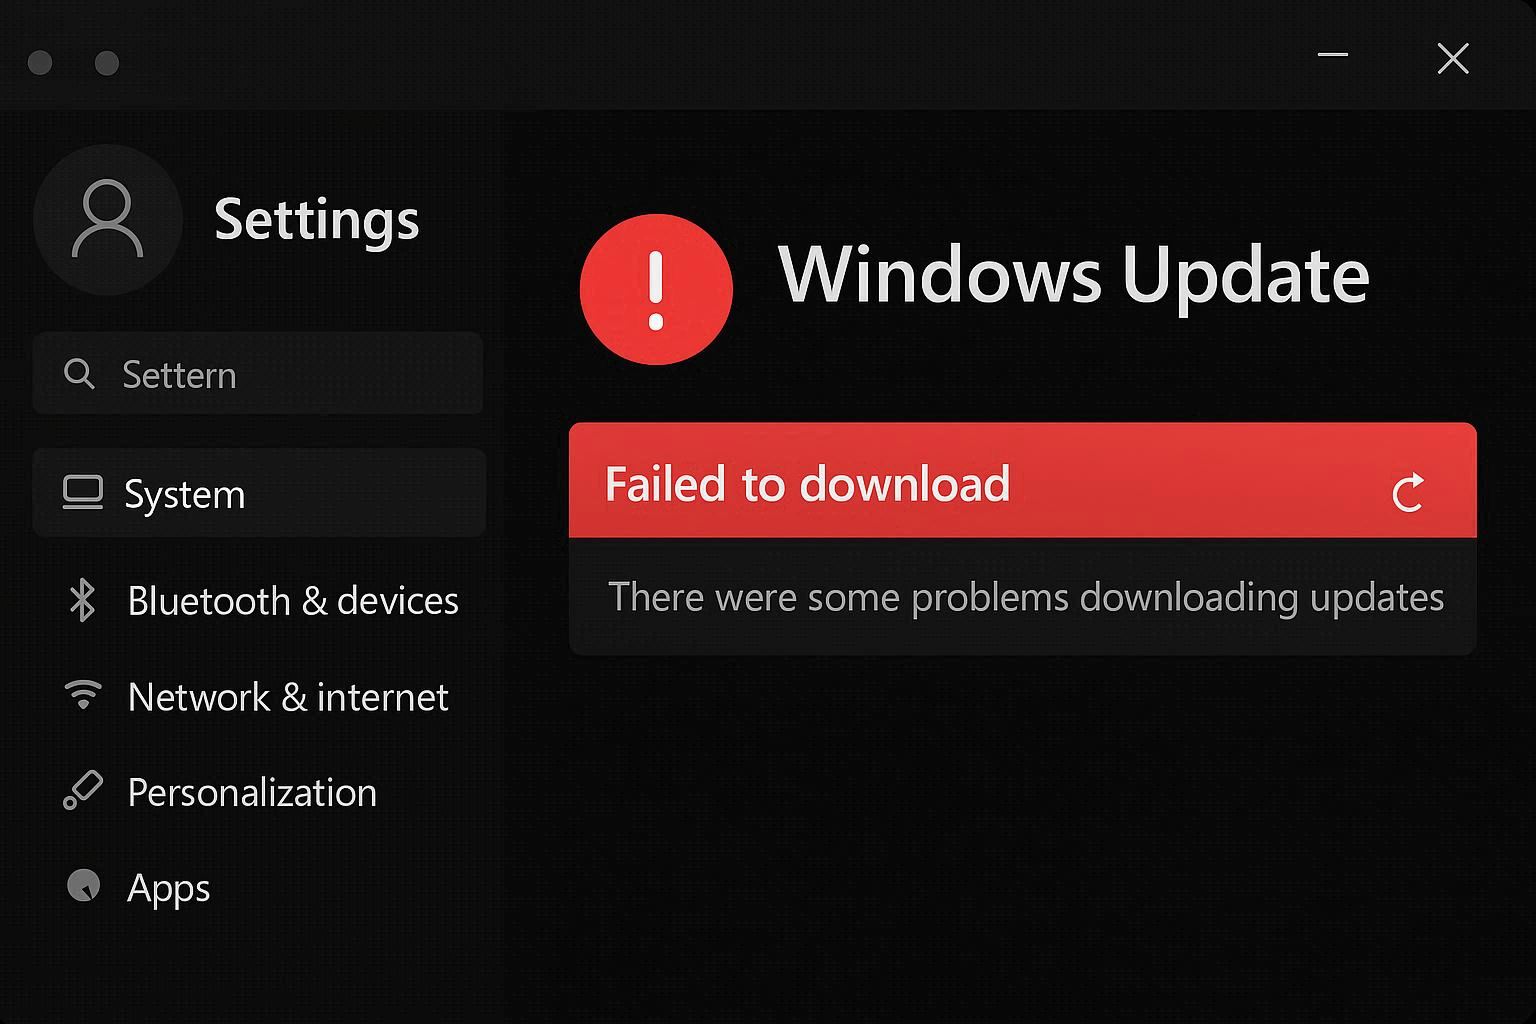Click the Apps icon in the sidebar
The width and height of the screenshot is (1536, 1024).
84,887
